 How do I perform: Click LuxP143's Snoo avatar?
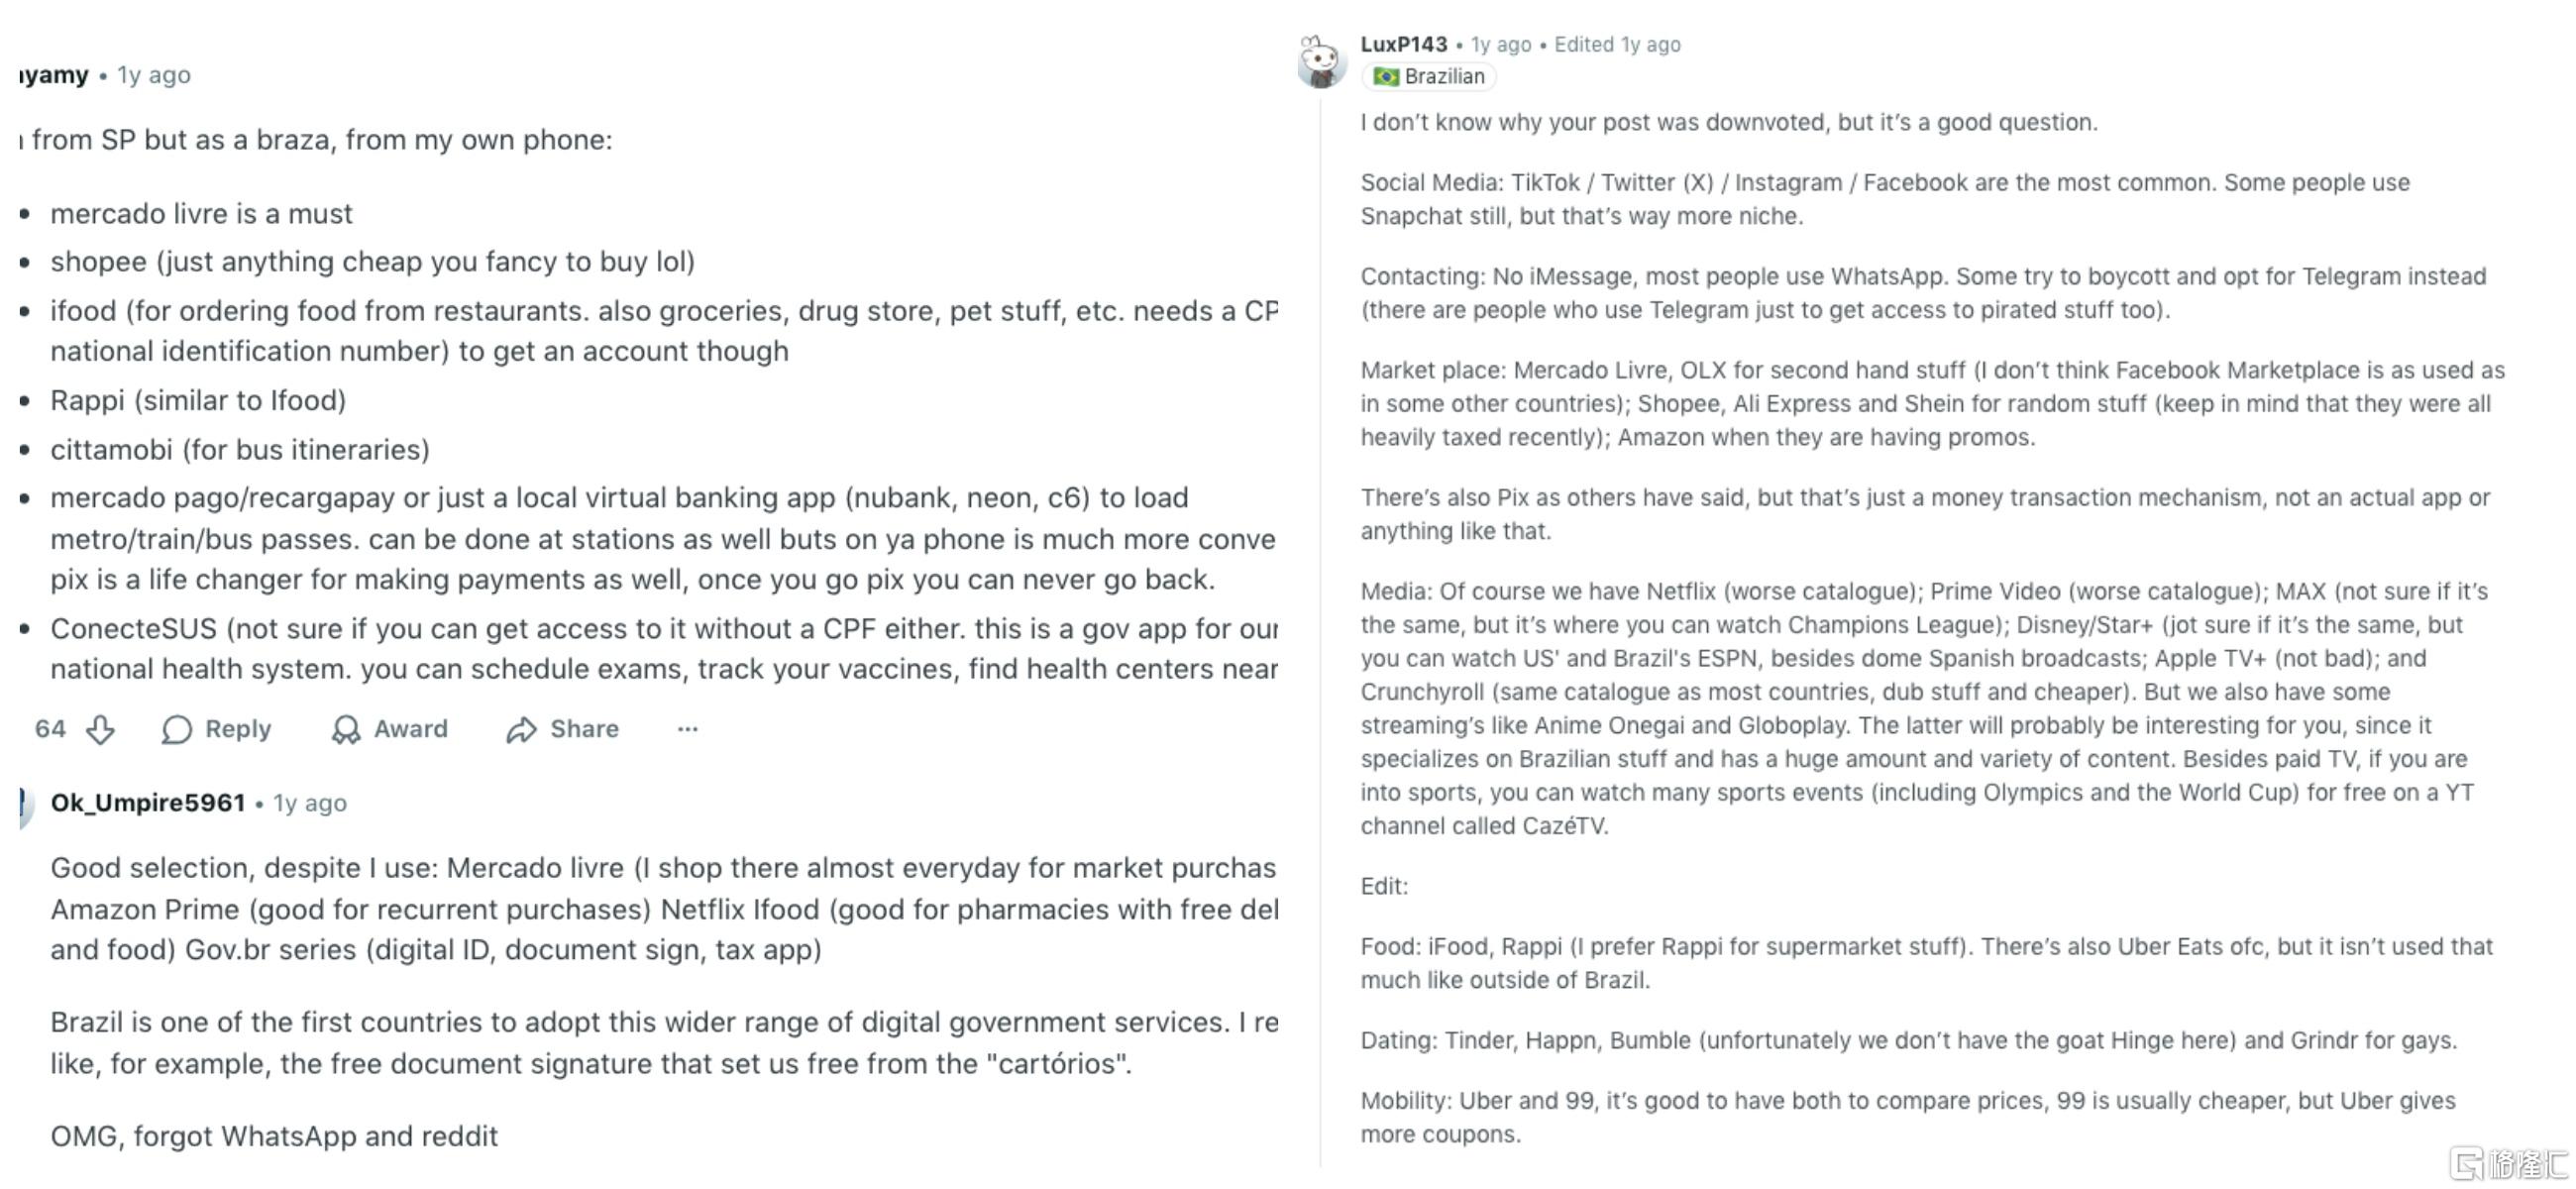click(1321, 62)
